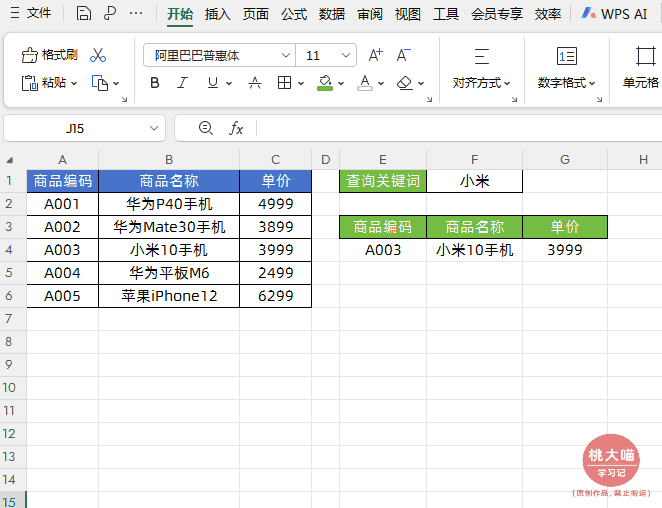Click inside the formula bar input
Image resolution: width=662 pixels, height=508 pixels.
pyautogui.click(x=459, y=128)
